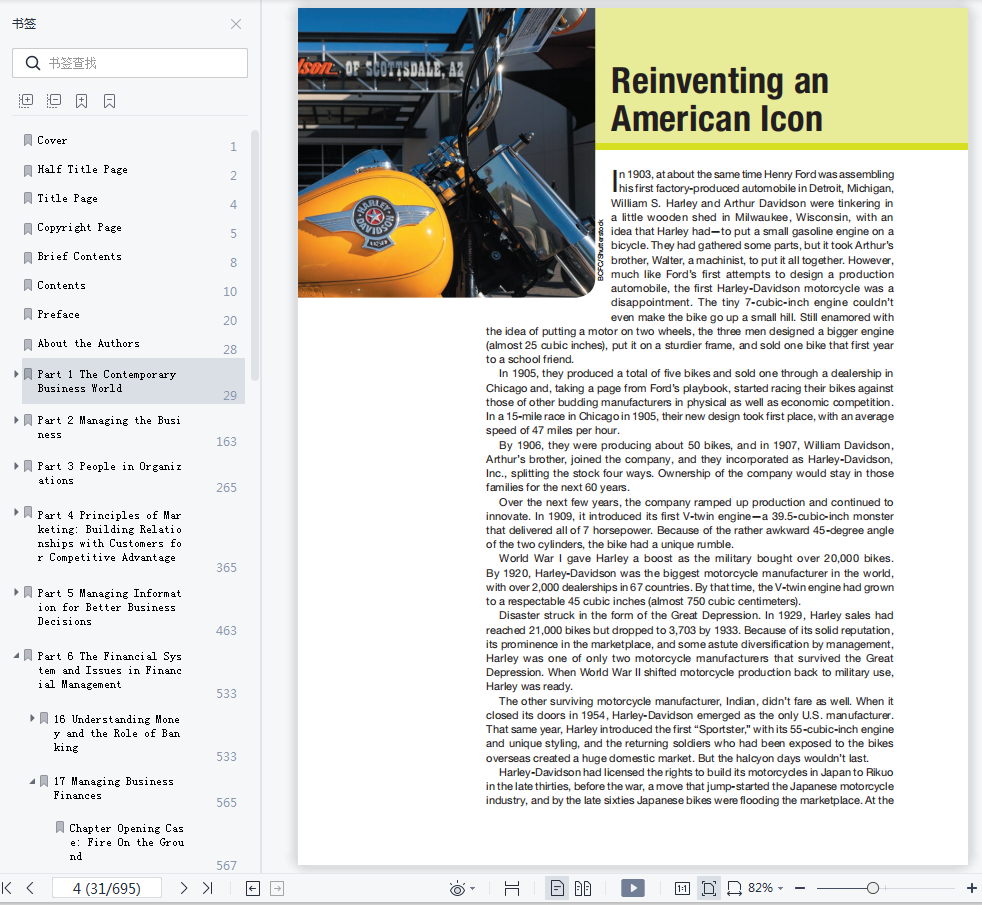Image resolution: width=982 pixels, height=905 pixels.
Task: Jump to the last page
Action: [208, 888]
